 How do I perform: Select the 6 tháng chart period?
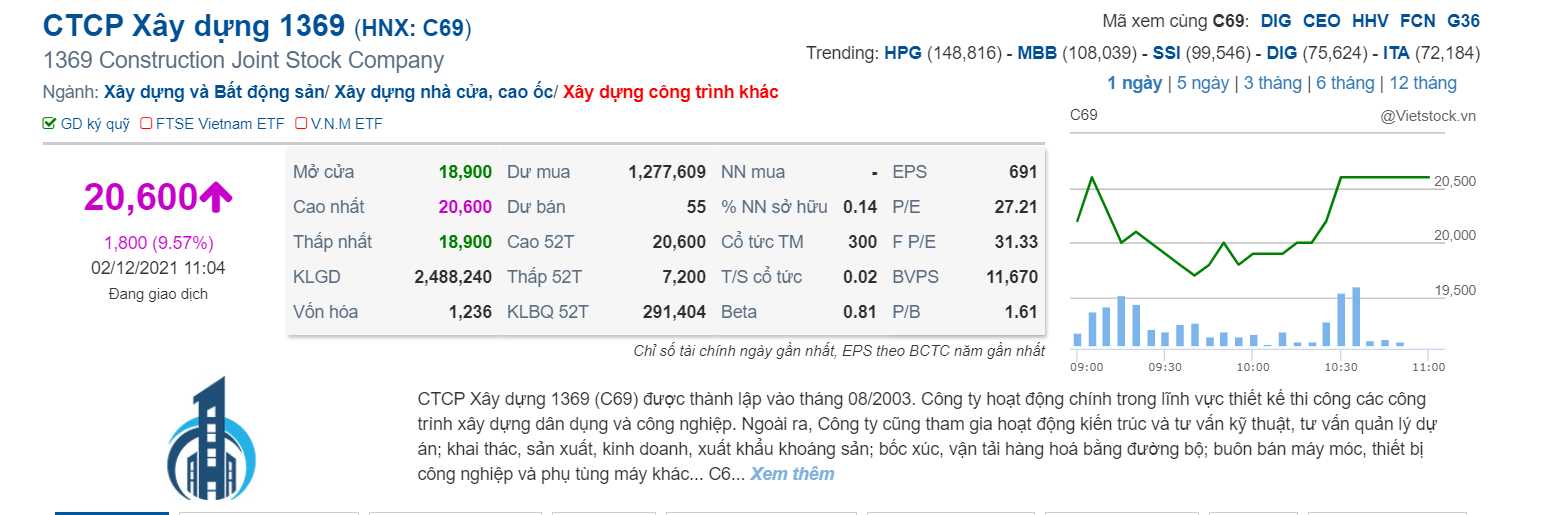click(x=1345, y=83)
